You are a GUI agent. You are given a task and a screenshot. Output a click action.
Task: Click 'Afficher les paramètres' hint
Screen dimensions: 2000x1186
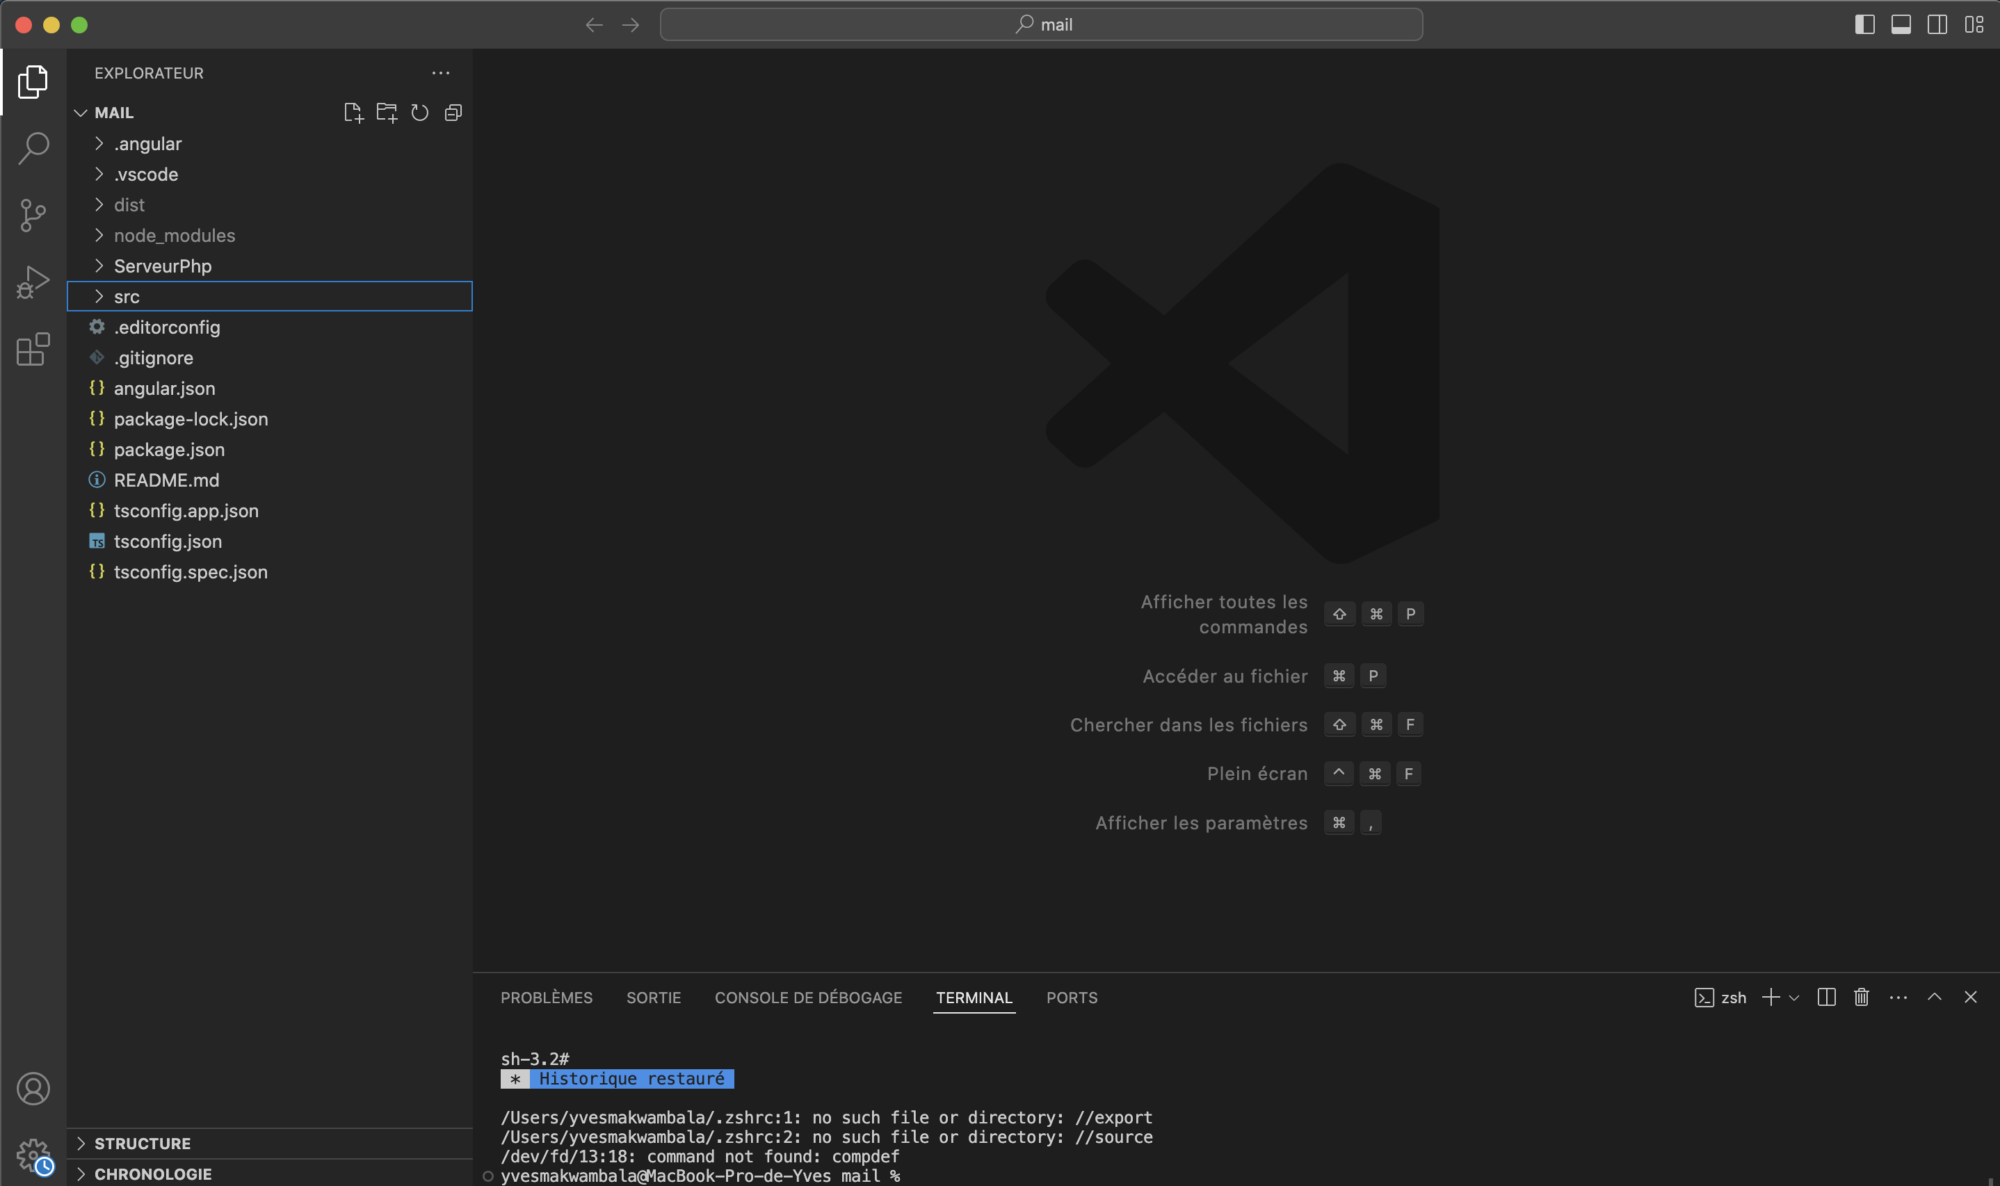[1201, 823]
